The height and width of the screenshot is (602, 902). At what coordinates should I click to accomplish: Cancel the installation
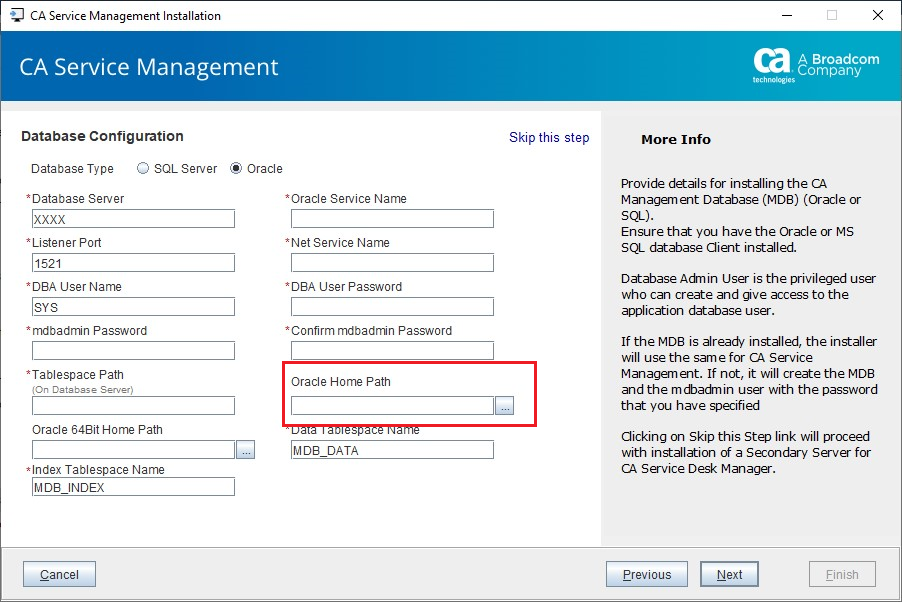[59, 574]
